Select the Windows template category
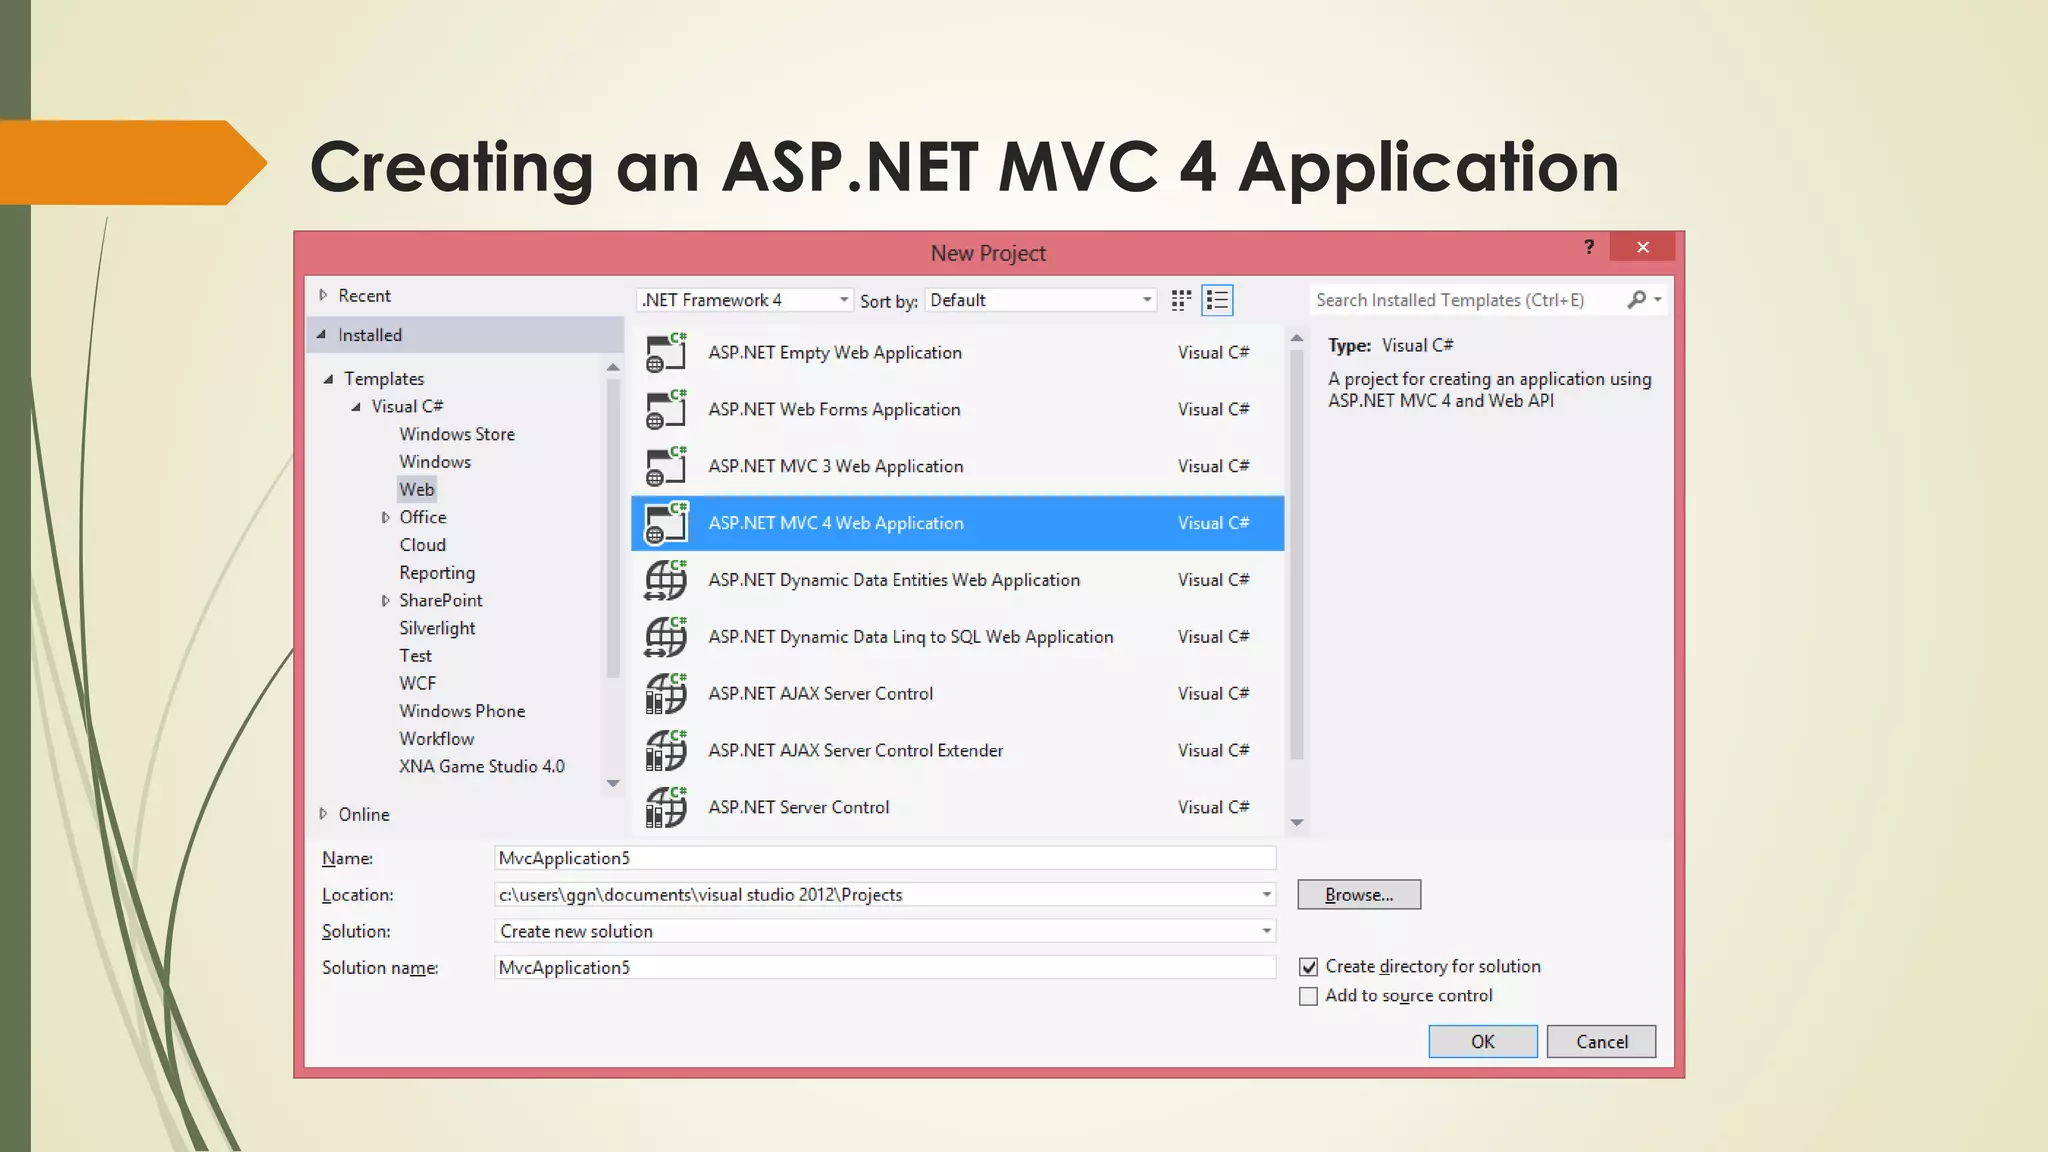Viewport: 2048px width, 1152px height. (x=435, y=462)
